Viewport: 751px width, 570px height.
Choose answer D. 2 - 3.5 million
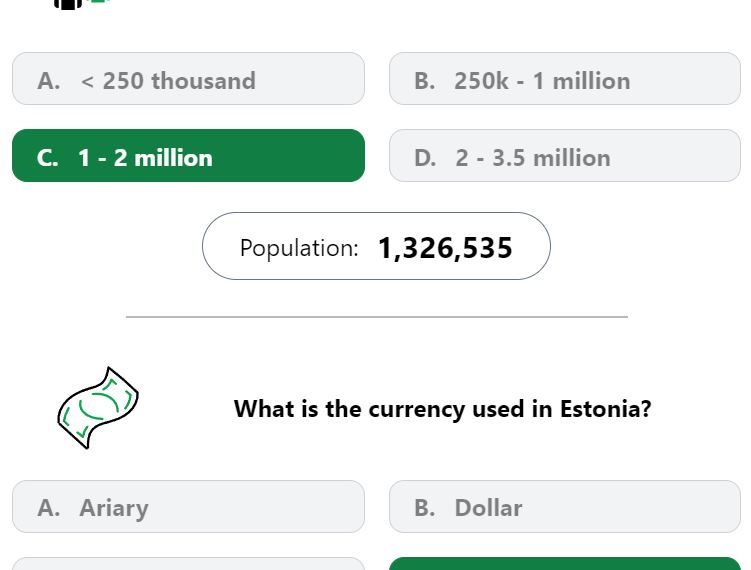(565, 156)
